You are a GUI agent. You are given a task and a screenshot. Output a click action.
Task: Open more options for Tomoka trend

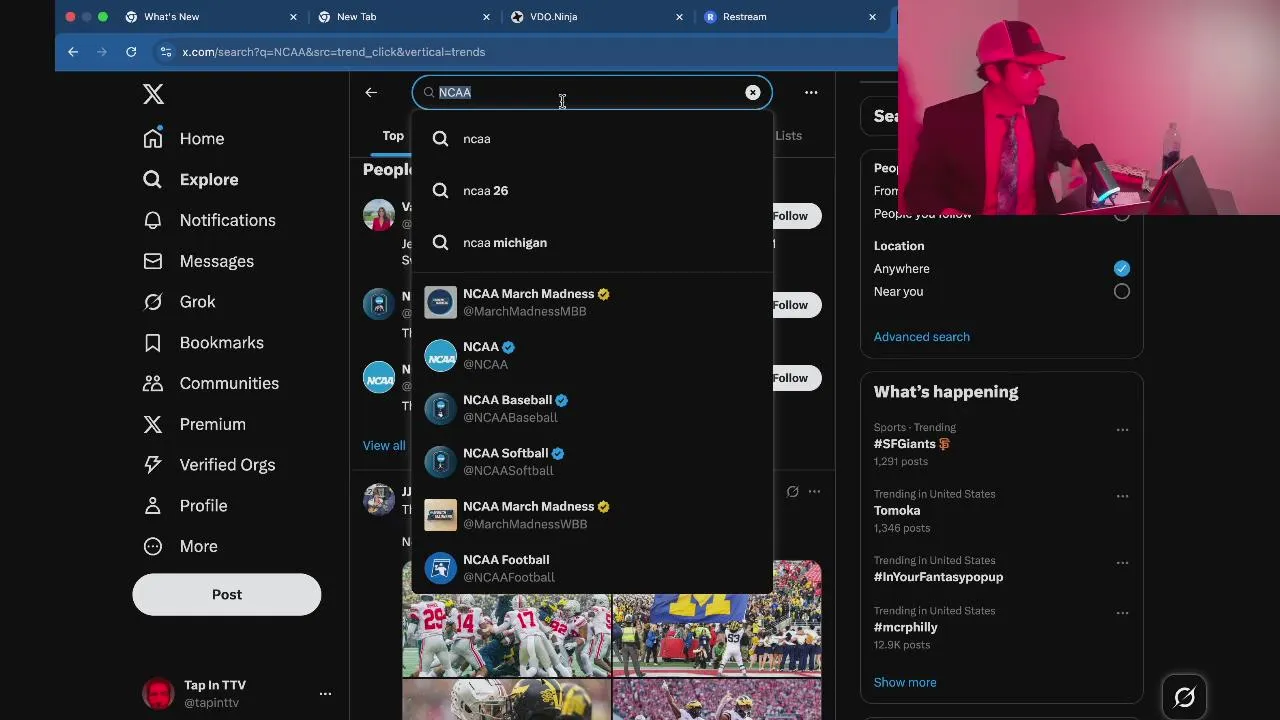coord(1122,496)
